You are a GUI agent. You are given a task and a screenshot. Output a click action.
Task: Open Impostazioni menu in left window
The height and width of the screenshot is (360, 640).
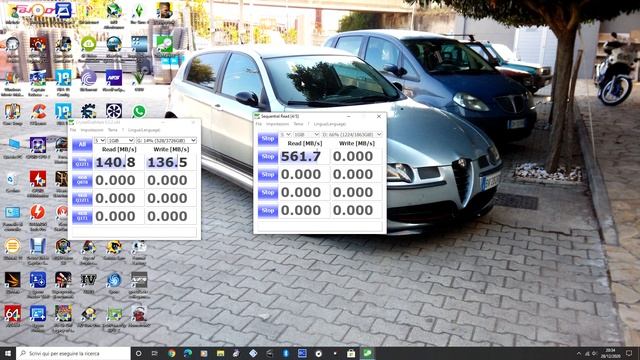point(92,130)
